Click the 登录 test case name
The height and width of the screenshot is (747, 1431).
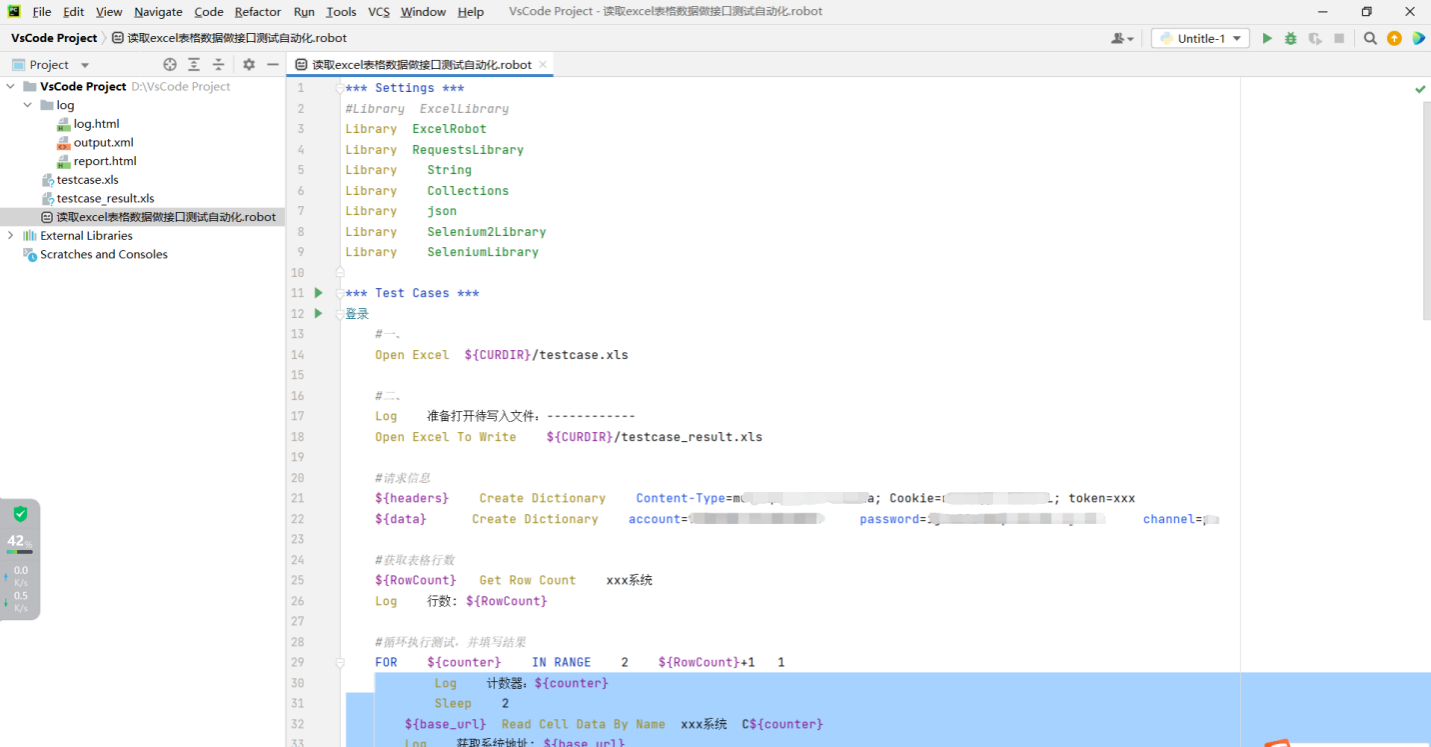tap(357, 314)
